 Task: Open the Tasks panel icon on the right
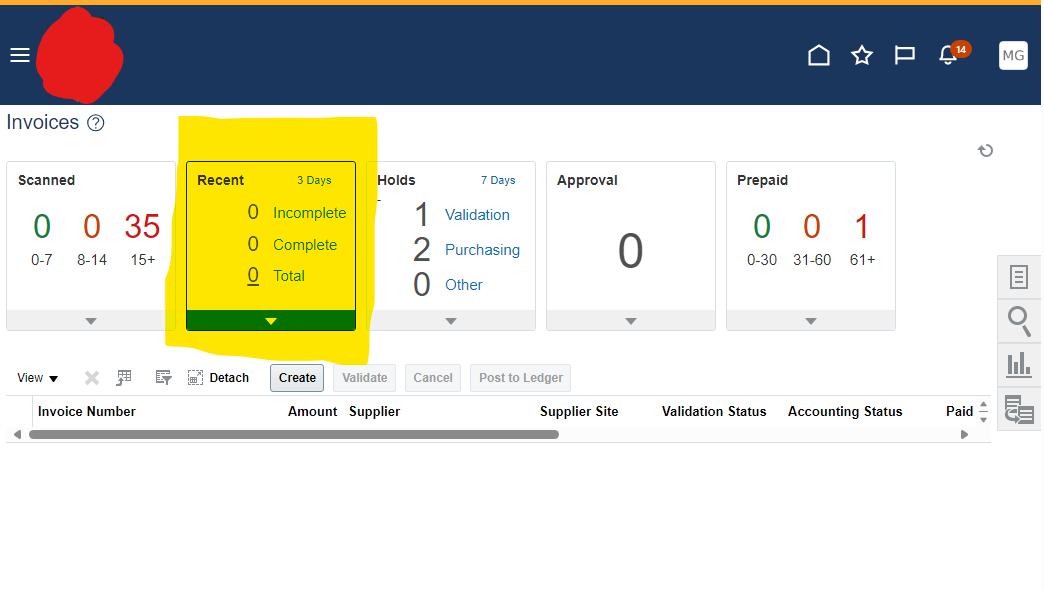[1019, 277]
